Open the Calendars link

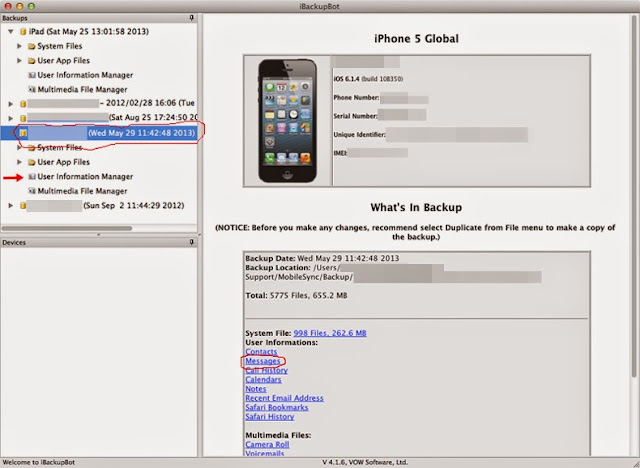[x=263, y=379]
